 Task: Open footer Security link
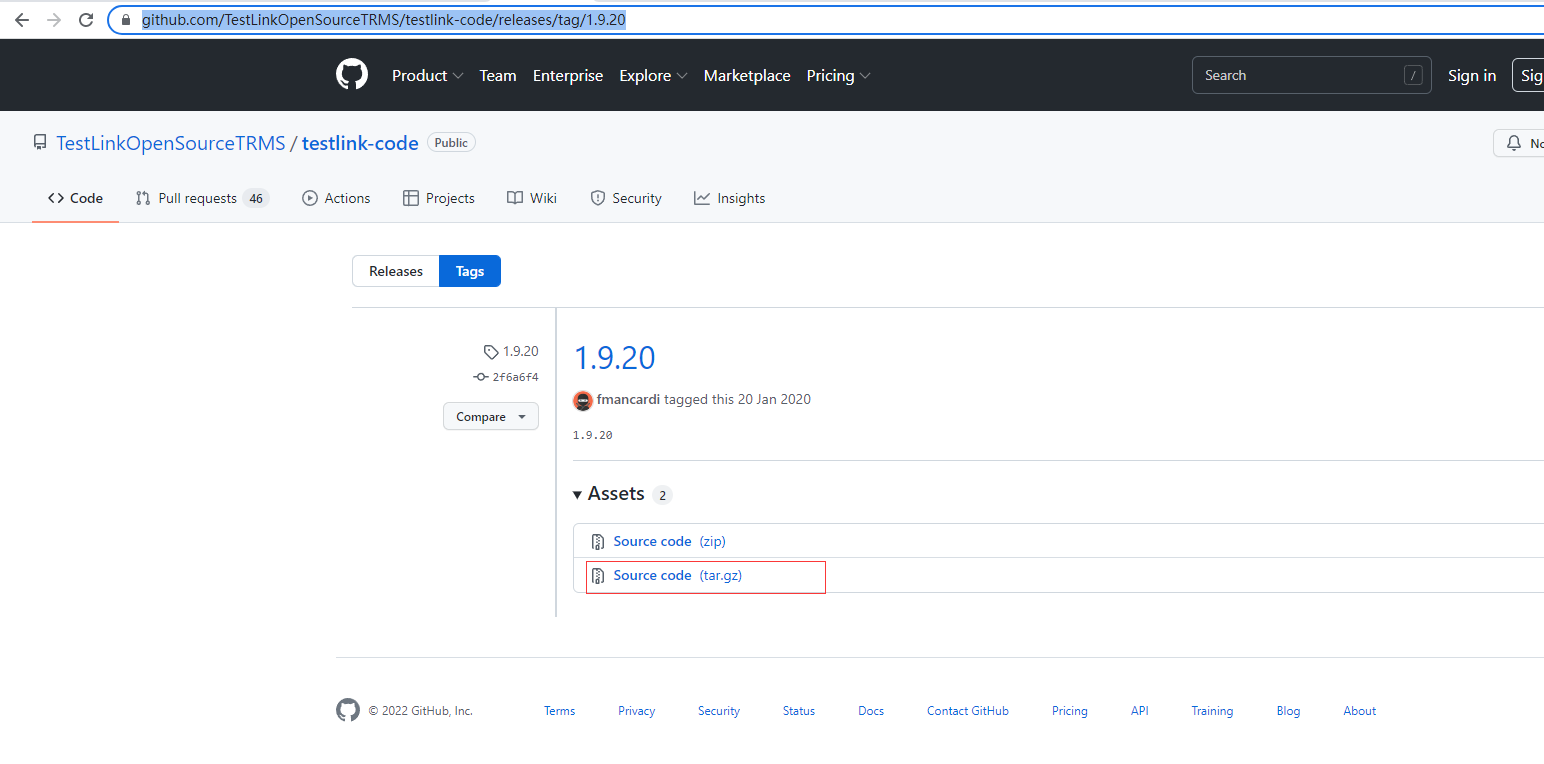pos(719,711)
